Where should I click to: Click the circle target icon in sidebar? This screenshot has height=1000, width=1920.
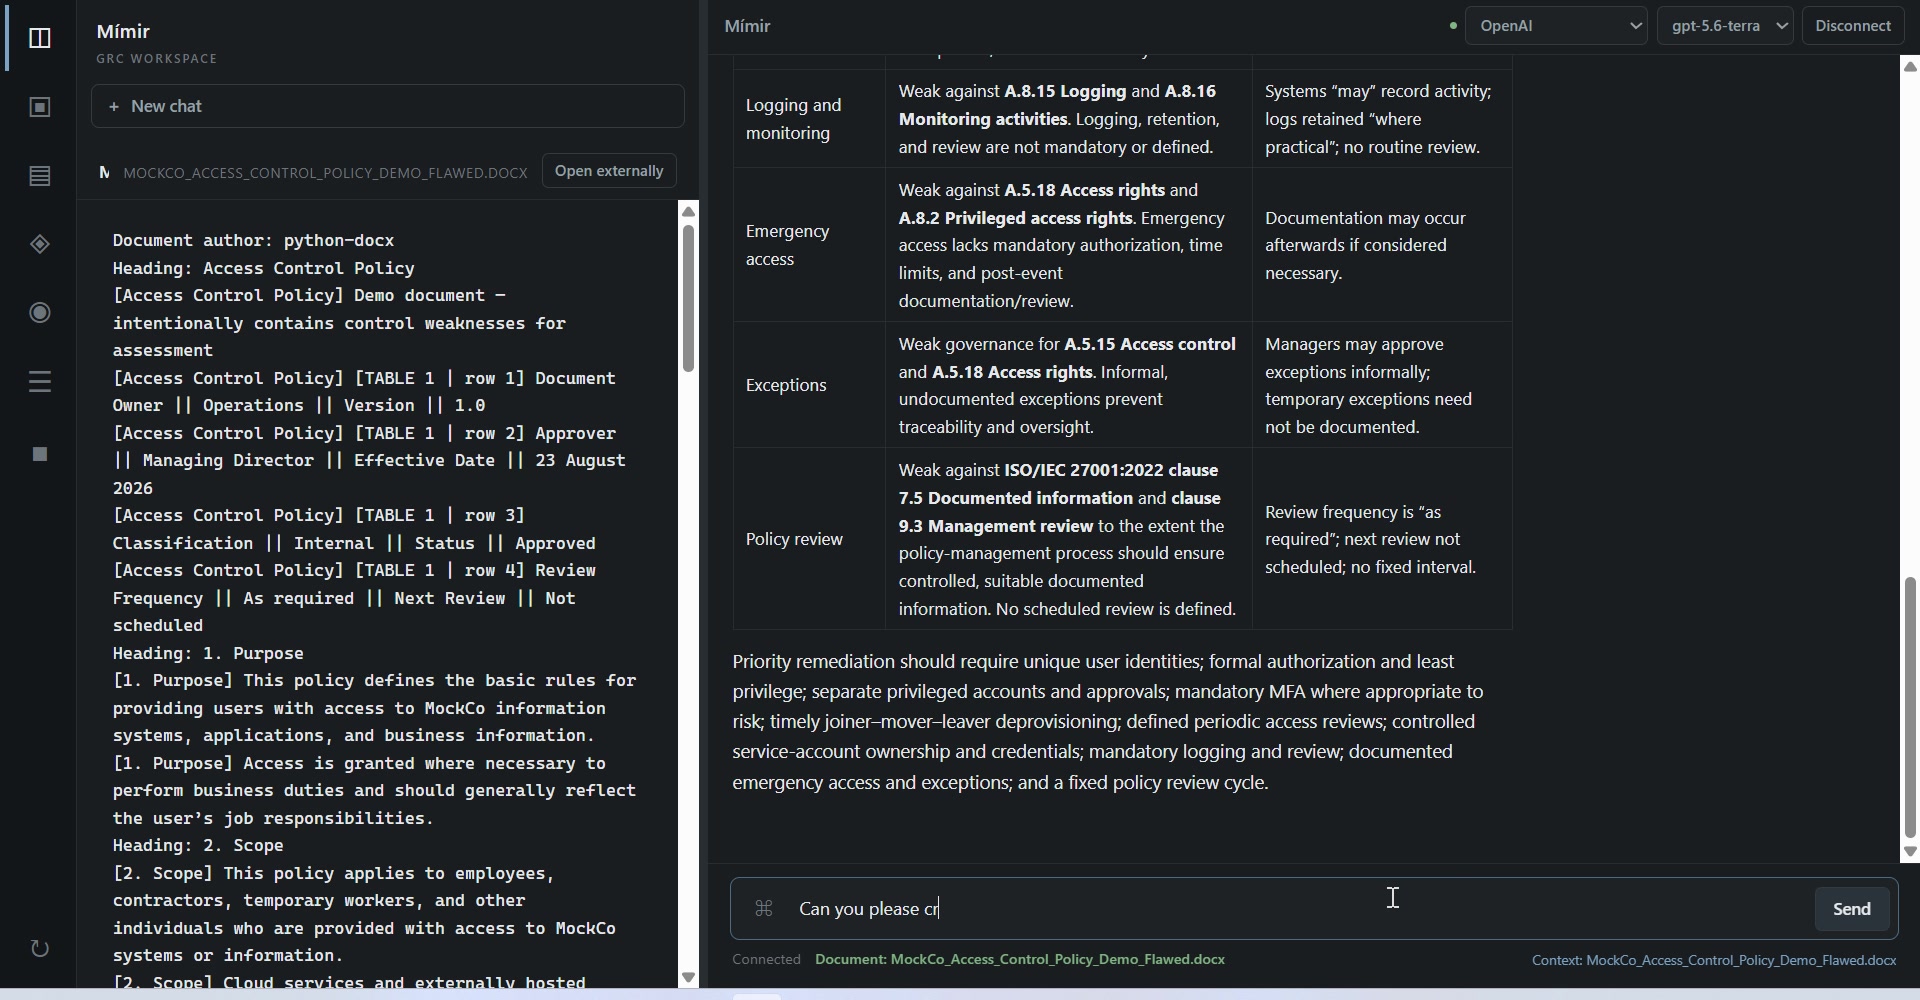tap(40, 313)
